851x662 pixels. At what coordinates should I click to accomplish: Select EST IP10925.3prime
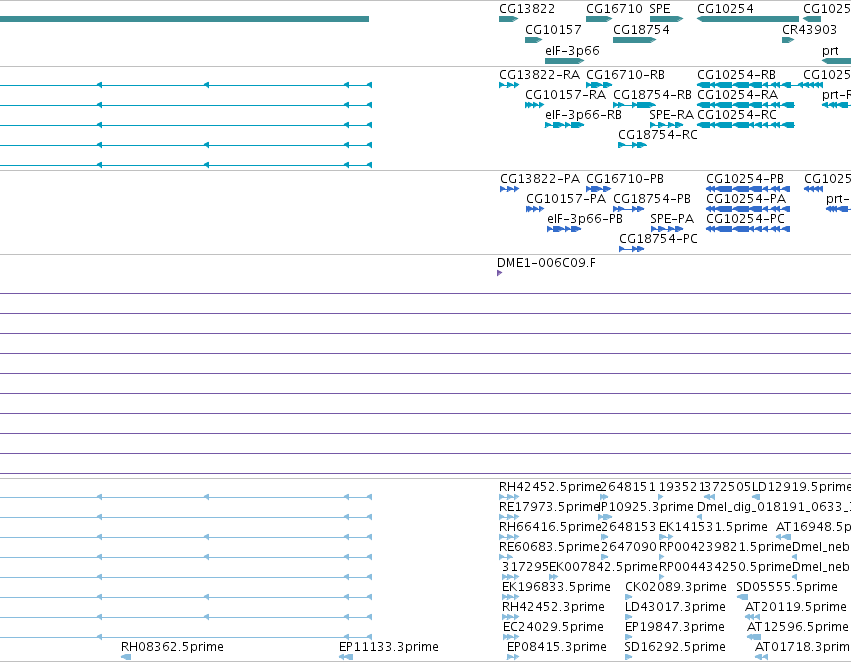(646, 507)
